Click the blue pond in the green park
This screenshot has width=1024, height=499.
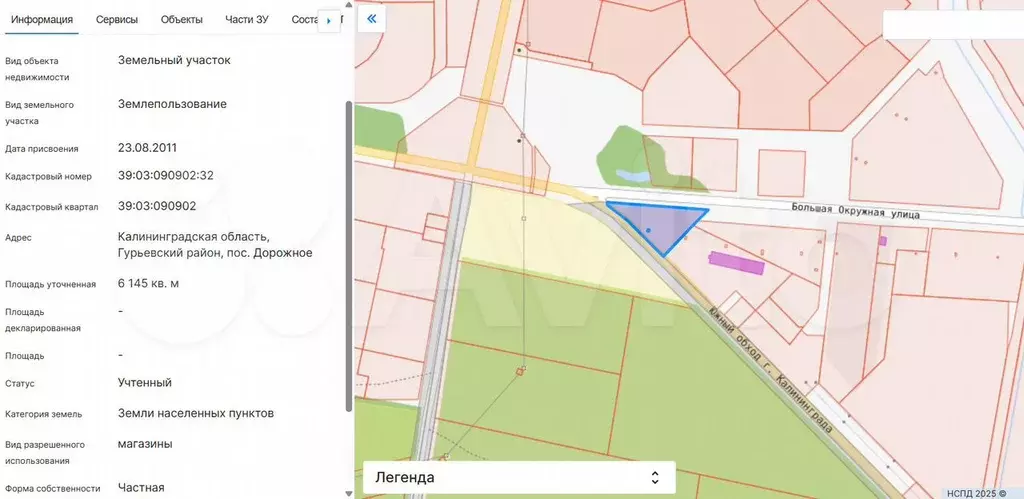[x=632, y=176]
